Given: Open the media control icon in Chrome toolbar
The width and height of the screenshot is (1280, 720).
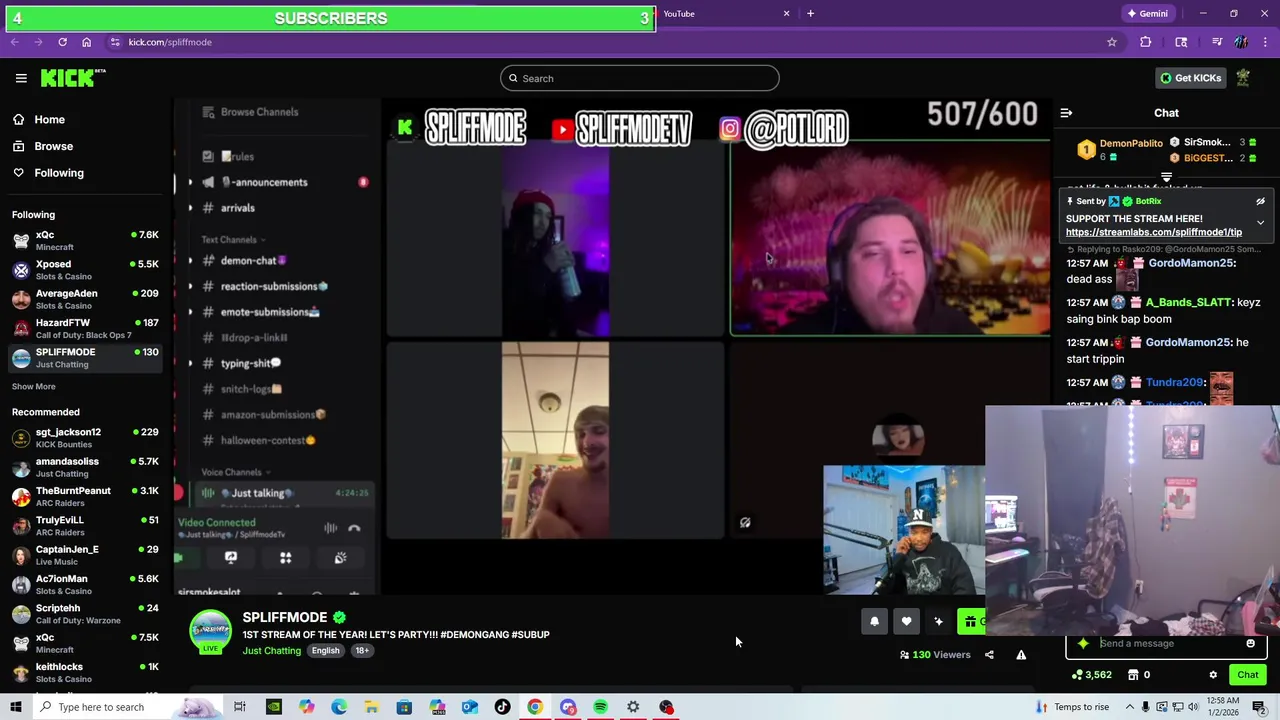Looking at the screenshot, I should pyautogui.click(x=1217, y=42).
